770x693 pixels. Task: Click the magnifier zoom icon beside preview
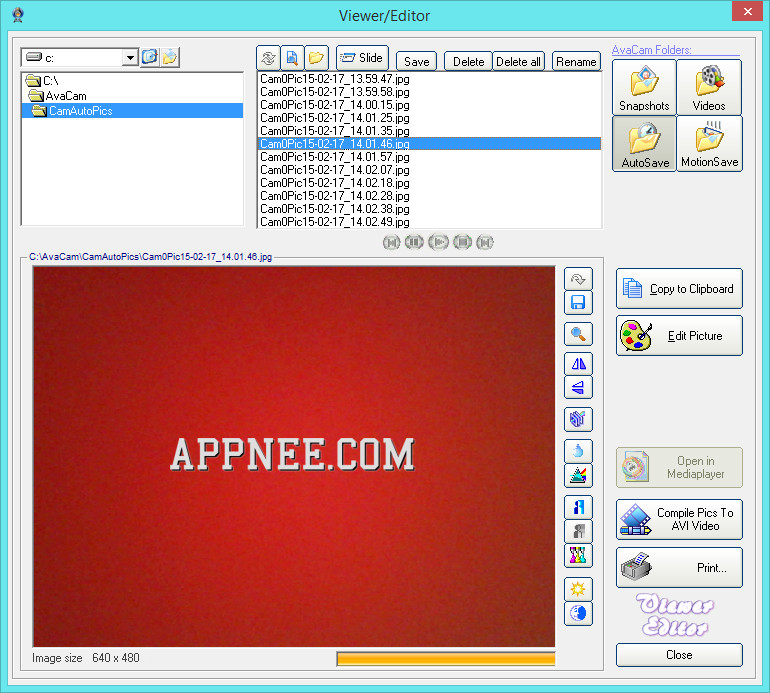click(x=578, y=334)
